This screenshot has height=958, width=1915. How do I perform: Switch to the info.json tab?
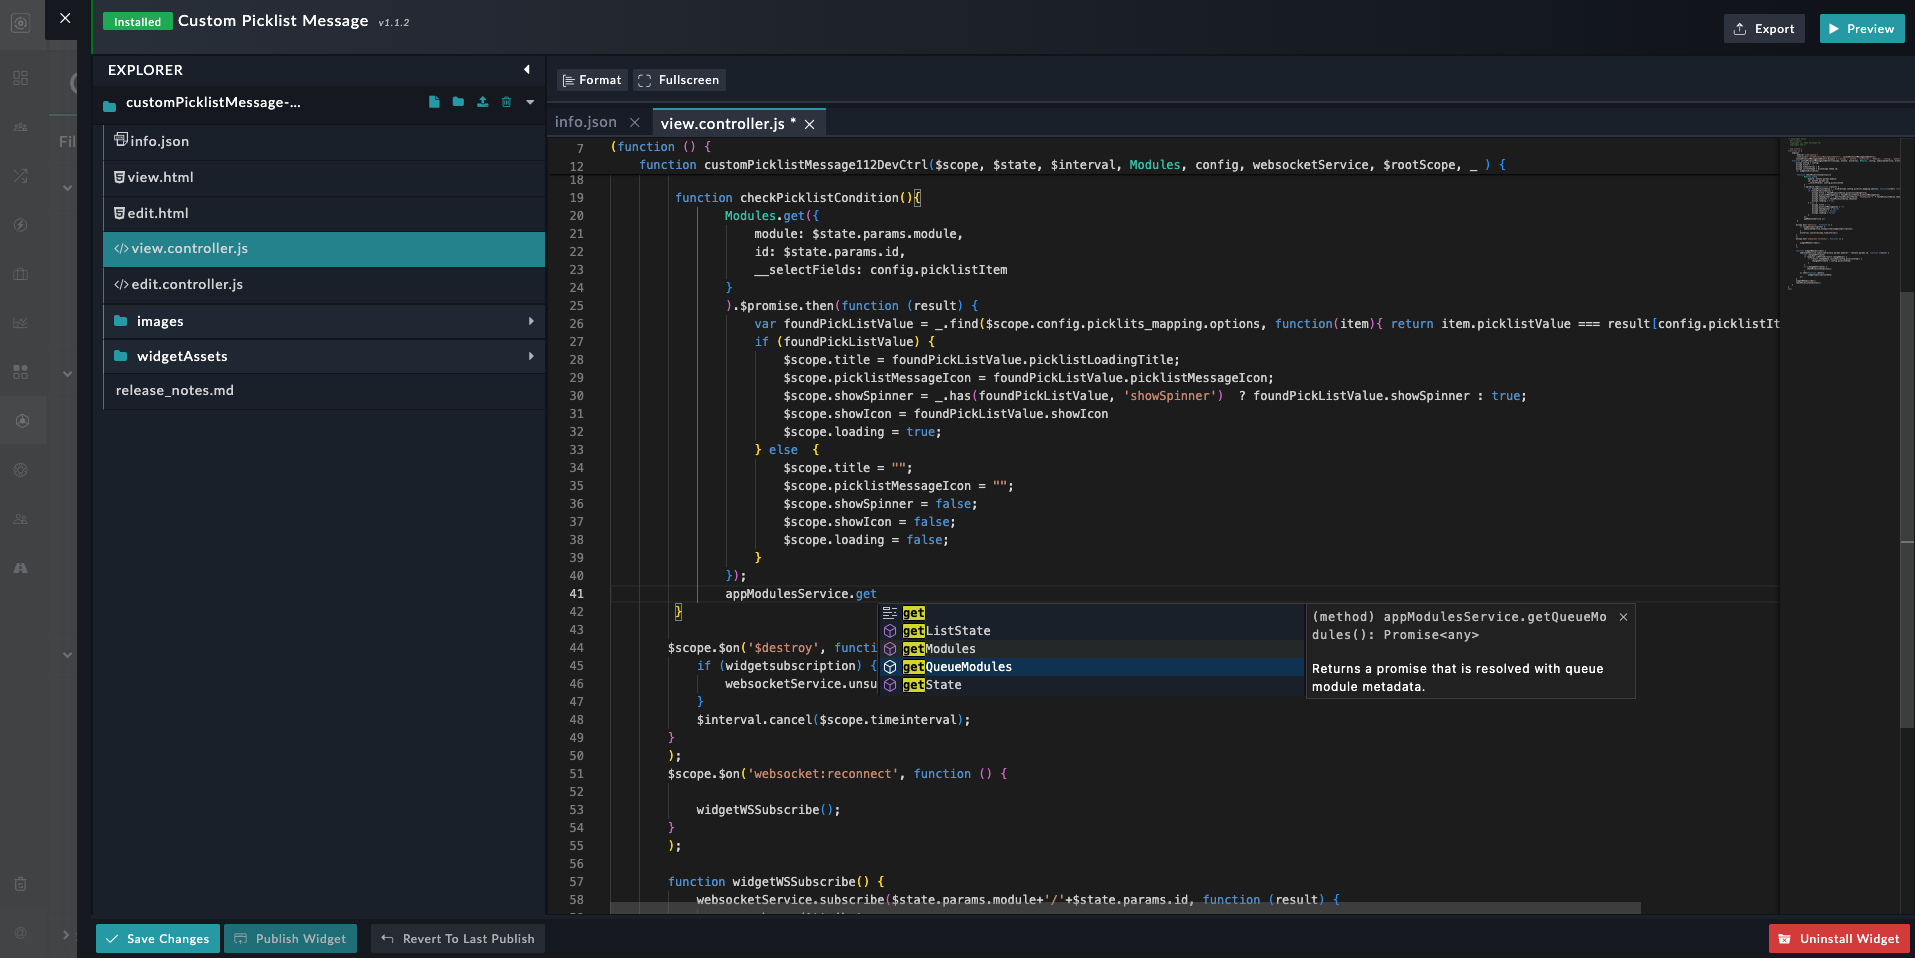tap(585, 121)
